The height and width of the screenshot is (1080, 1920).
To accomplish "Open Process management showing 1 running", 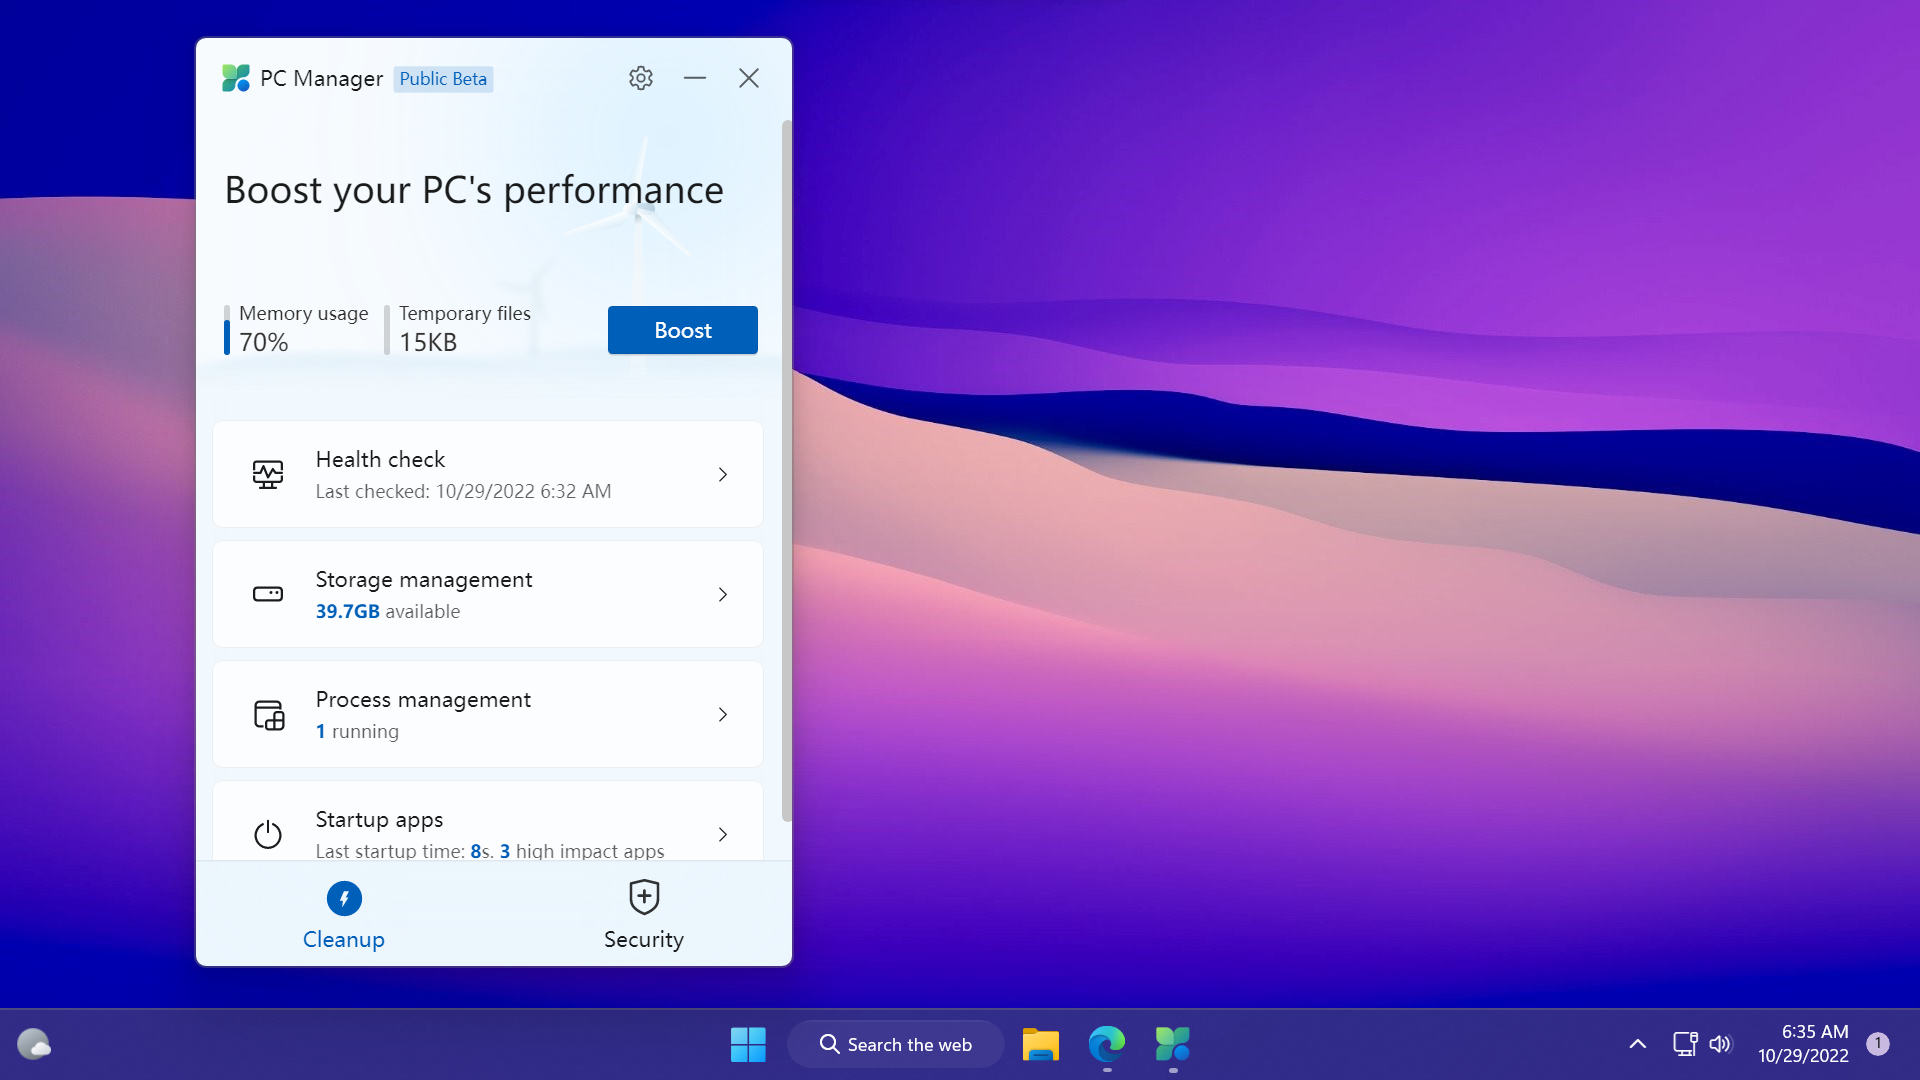I will tap(488, 714).
